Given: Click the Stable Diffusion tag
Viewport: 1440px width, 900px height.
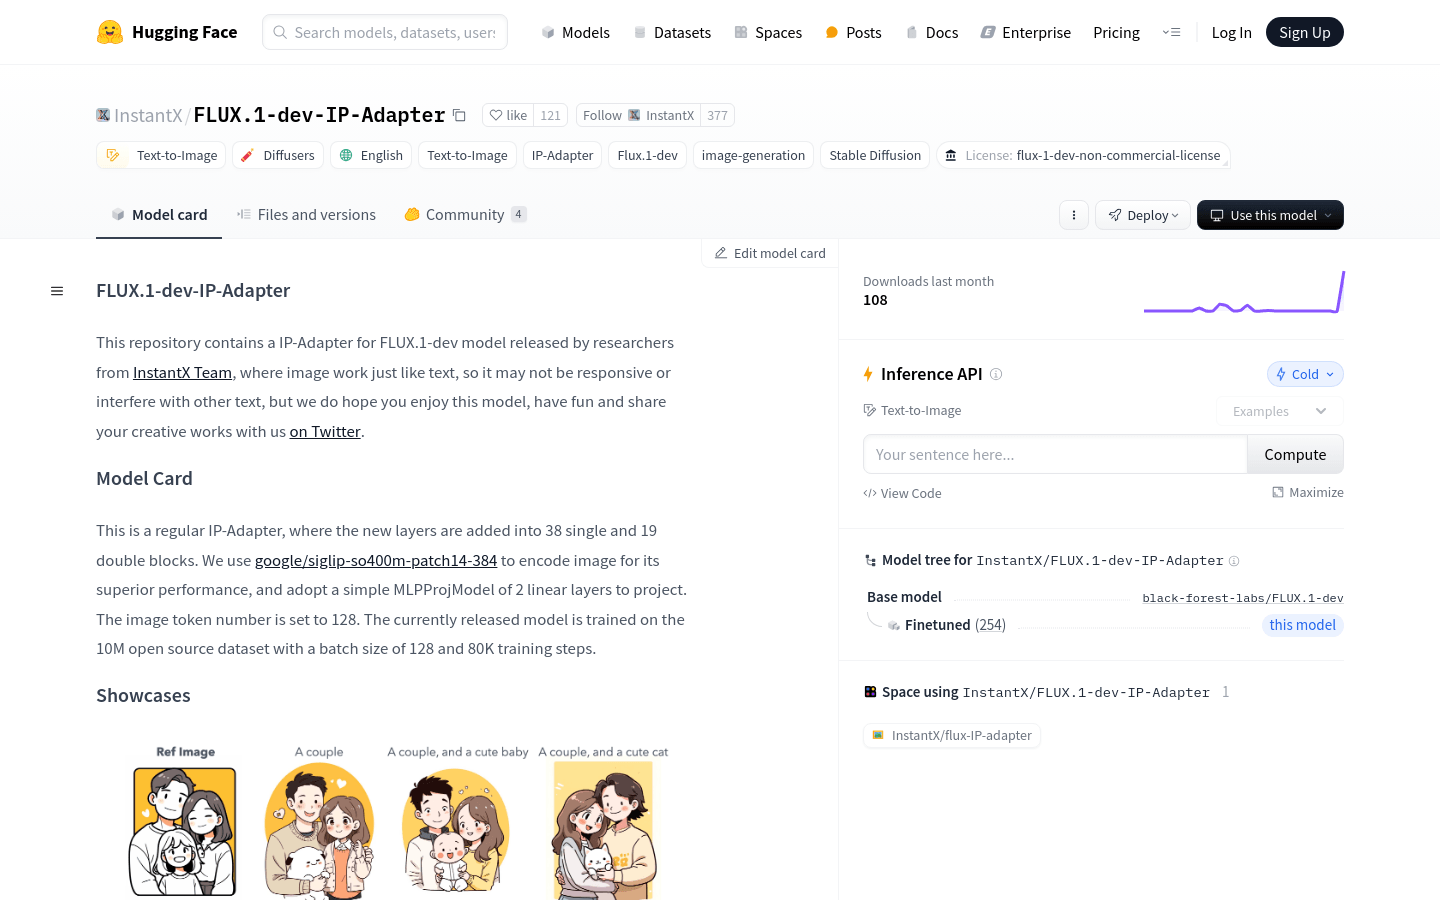Looking at the screenshot, I should coord(875,155).
